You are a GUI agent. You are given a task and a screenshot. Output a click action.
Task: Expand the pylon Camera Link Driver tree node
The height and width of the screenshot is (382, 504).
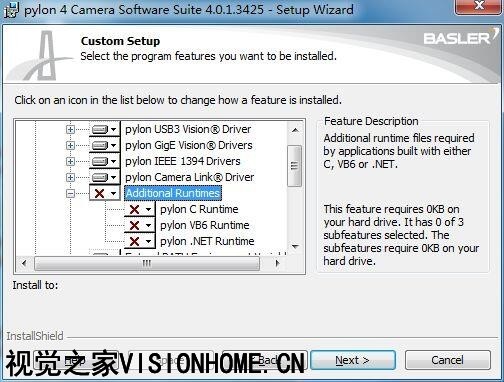click(x=70, y=177)
